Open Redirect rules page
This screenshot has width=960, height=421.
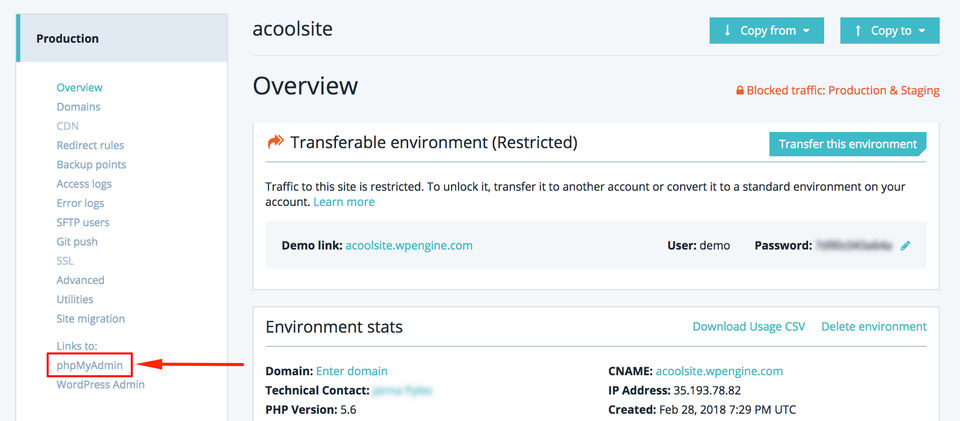[90, 145]
